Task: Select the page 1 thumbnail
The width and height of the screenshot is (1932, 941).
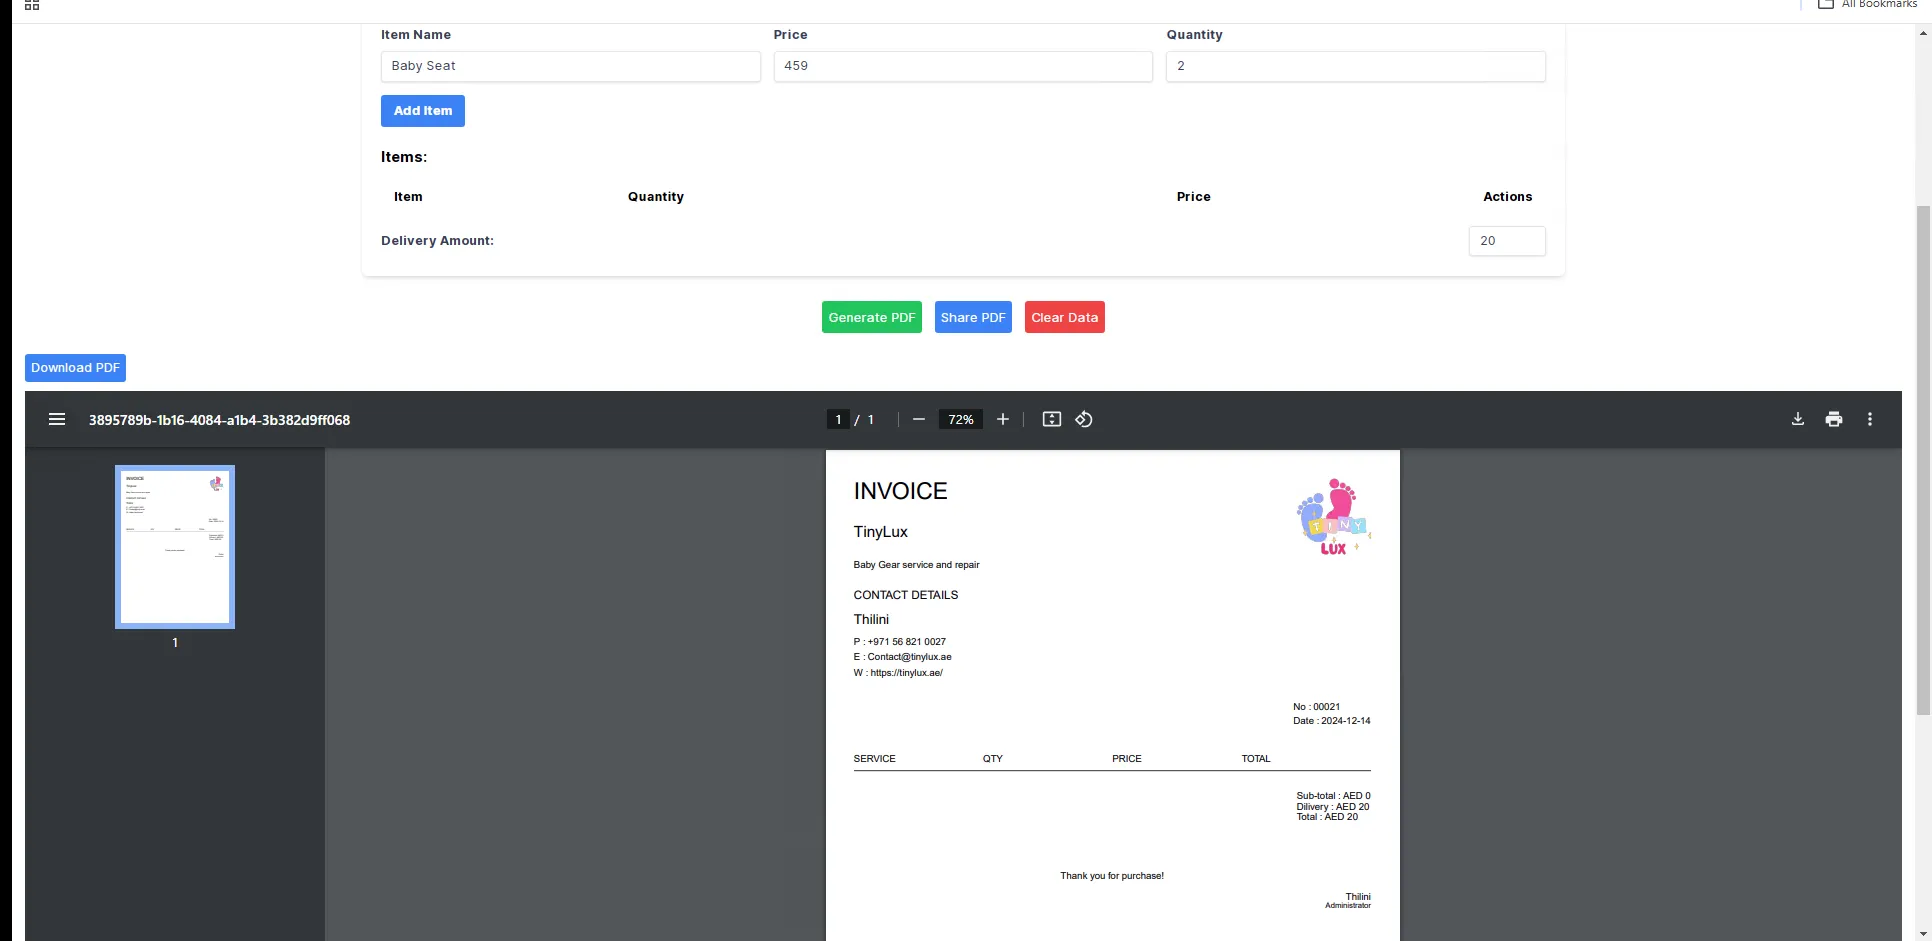Action: coord(175,547)
